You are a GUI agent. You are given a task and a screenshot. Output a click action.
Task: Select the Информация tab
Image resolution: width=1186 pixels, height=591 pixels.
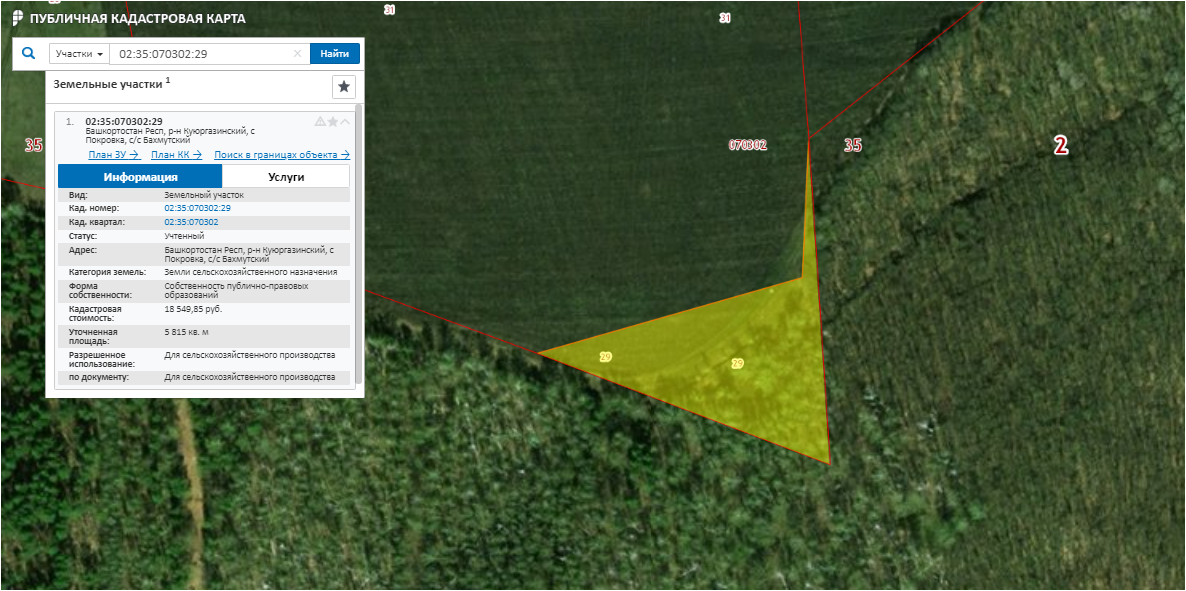[x=140, y=176]
